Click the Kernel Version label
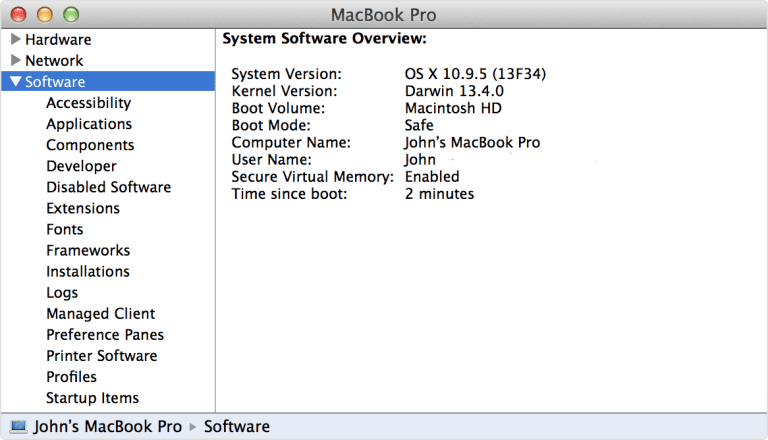The image size is (768, 440). 285,91
